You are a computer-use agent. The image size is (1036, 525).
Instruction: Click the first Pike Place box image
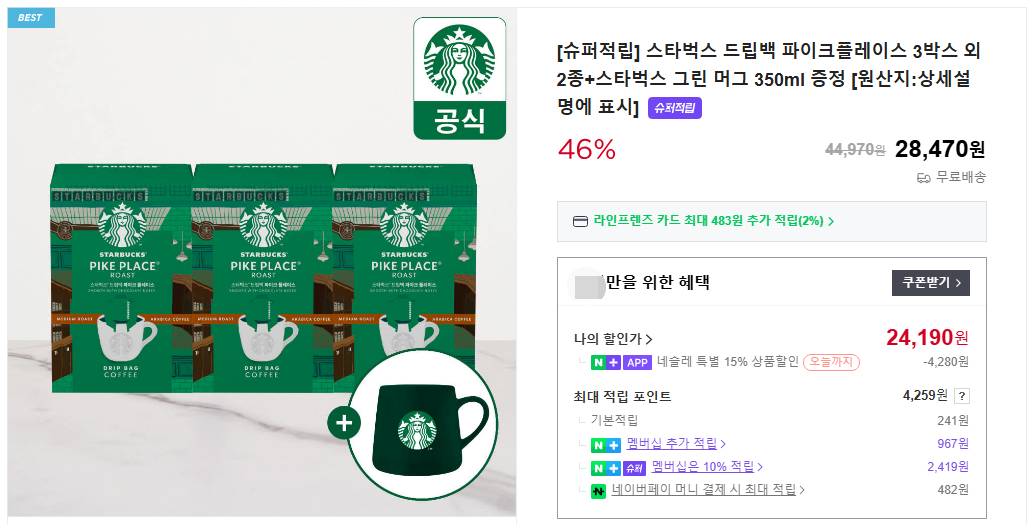pos(122,277)
